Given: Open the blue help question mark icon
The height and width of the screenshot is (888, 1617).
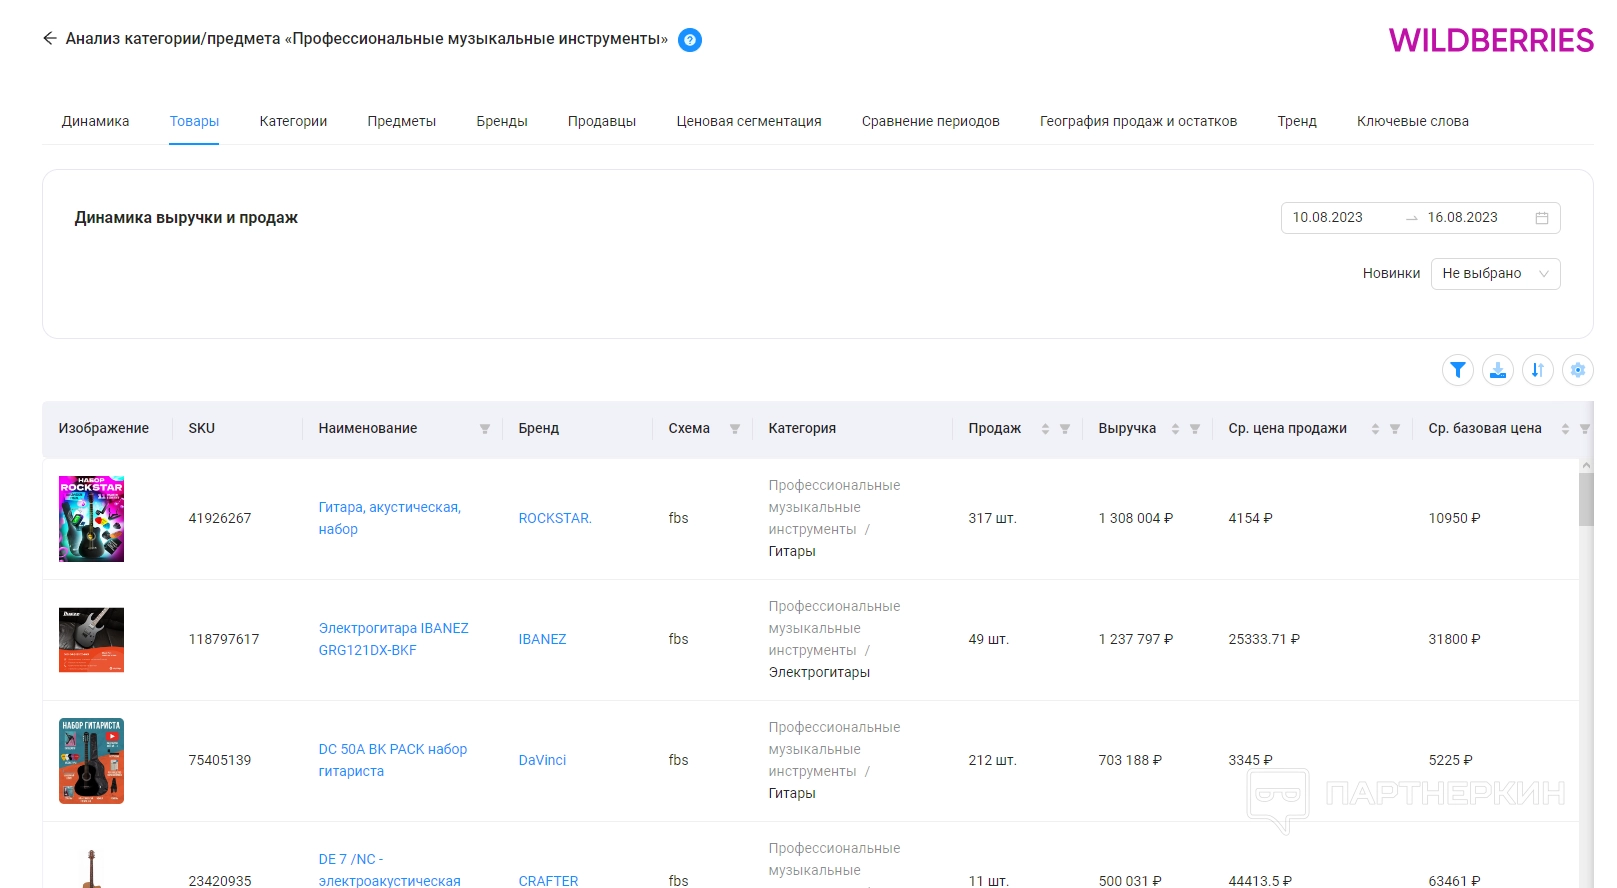Looking at the screenshot, I should pyautogui.click(x=689, y=40).
